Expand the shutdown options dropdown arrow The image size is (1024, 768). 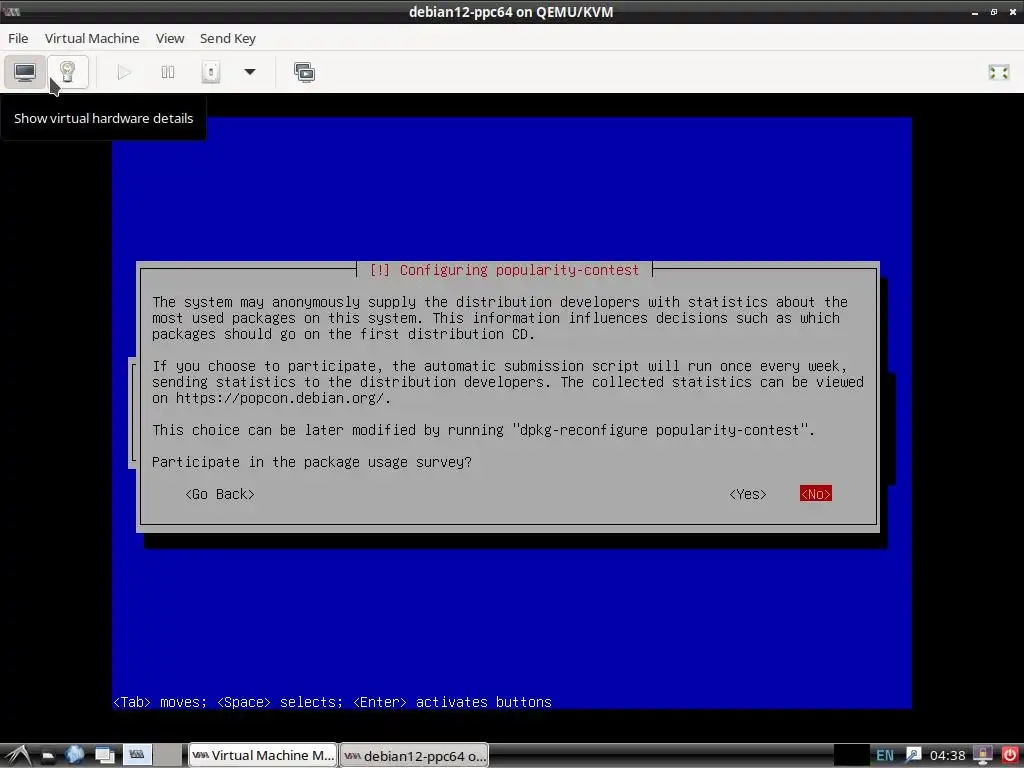pos(249,72)
